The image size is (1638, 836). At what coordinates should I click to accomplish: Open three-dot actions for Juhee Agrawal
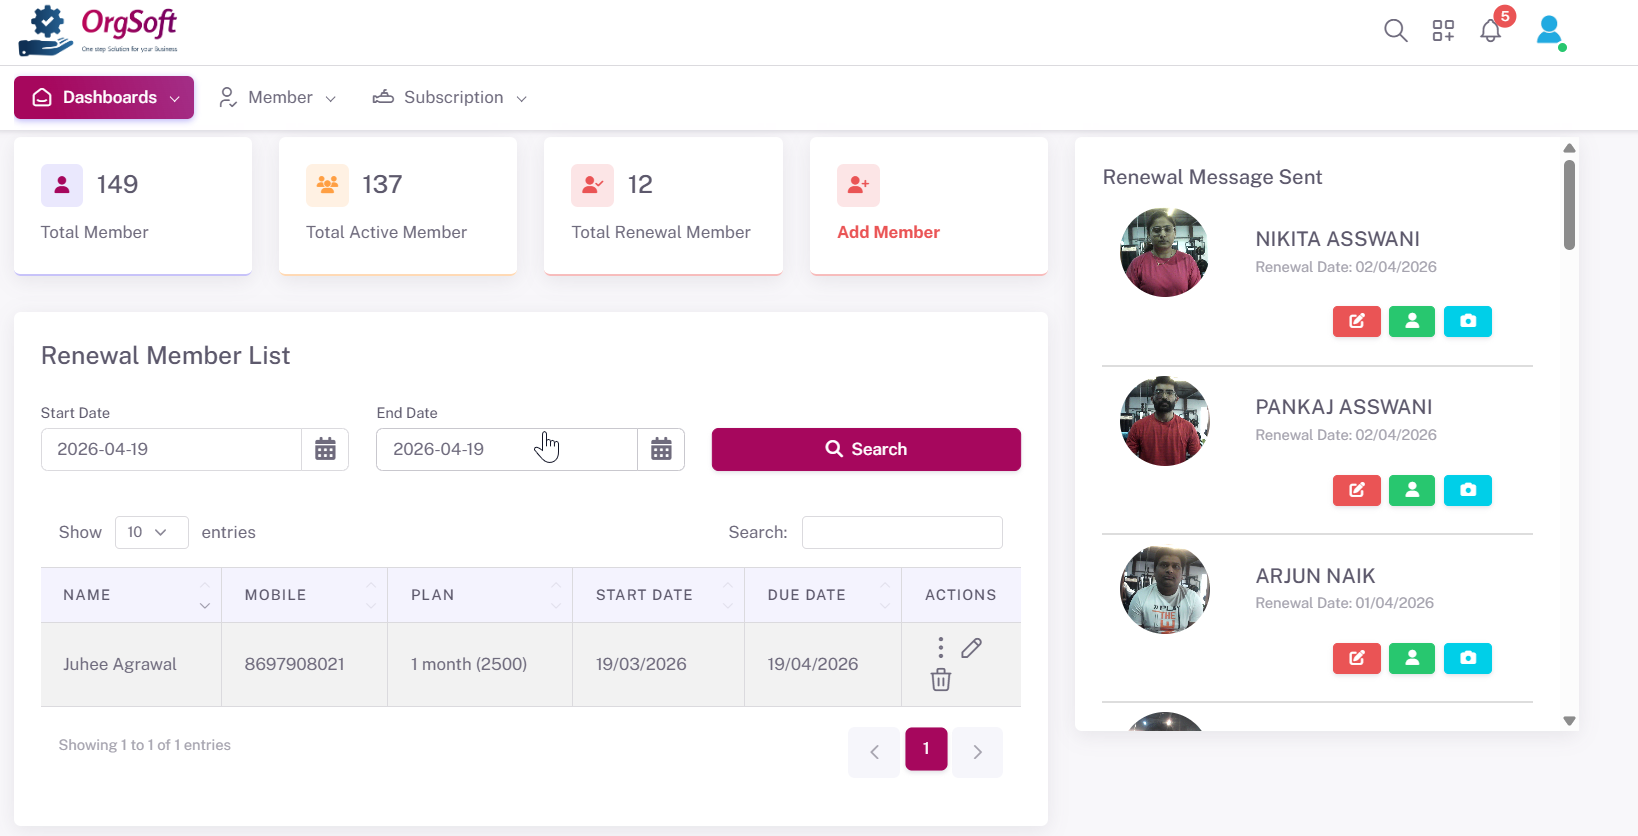[941, 647]
